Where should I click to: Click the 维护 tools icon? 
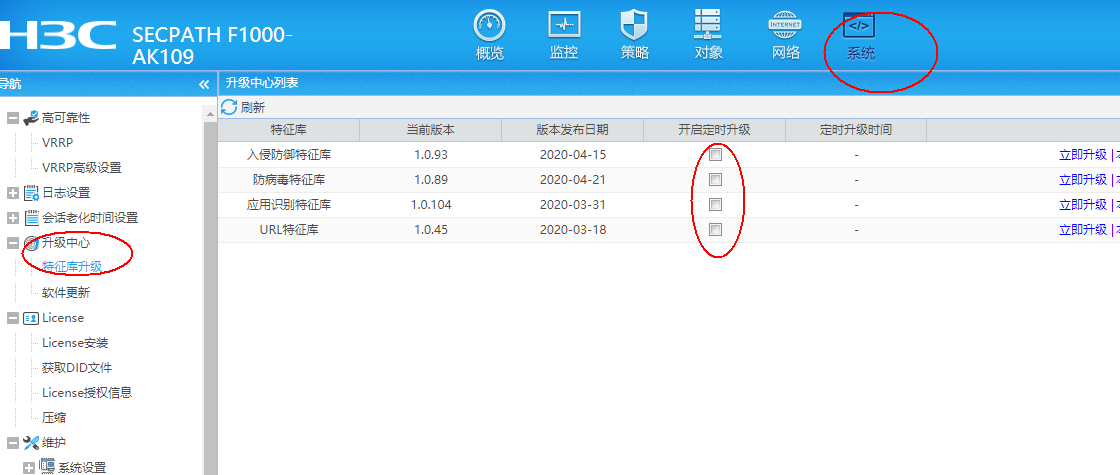coord(31,443)
